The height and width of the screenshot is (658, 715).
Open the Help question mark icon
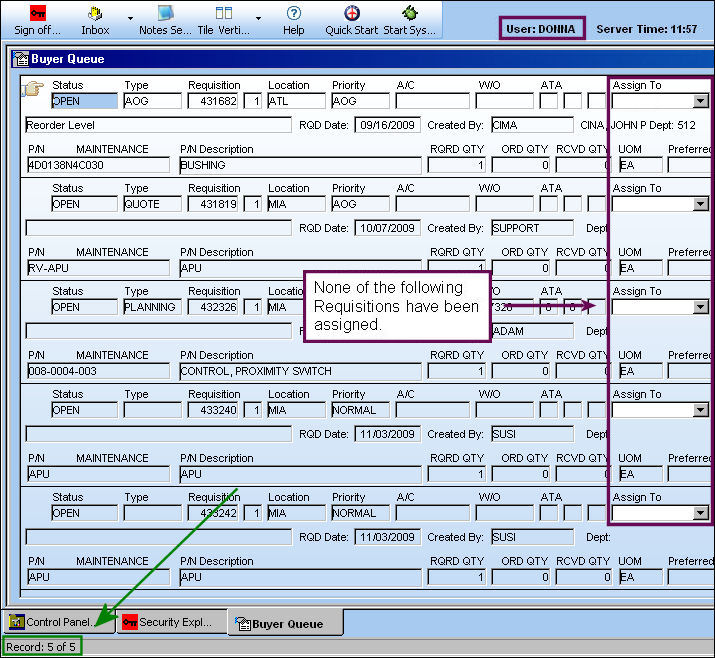pyautogui.click(x=294, y=13)
